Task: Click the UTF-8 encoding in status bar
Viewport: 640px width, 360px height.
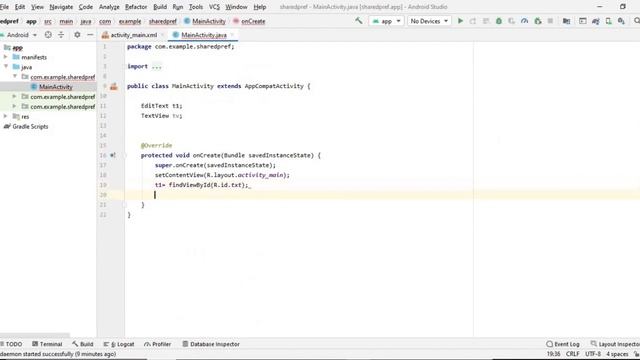Action: 593,354
